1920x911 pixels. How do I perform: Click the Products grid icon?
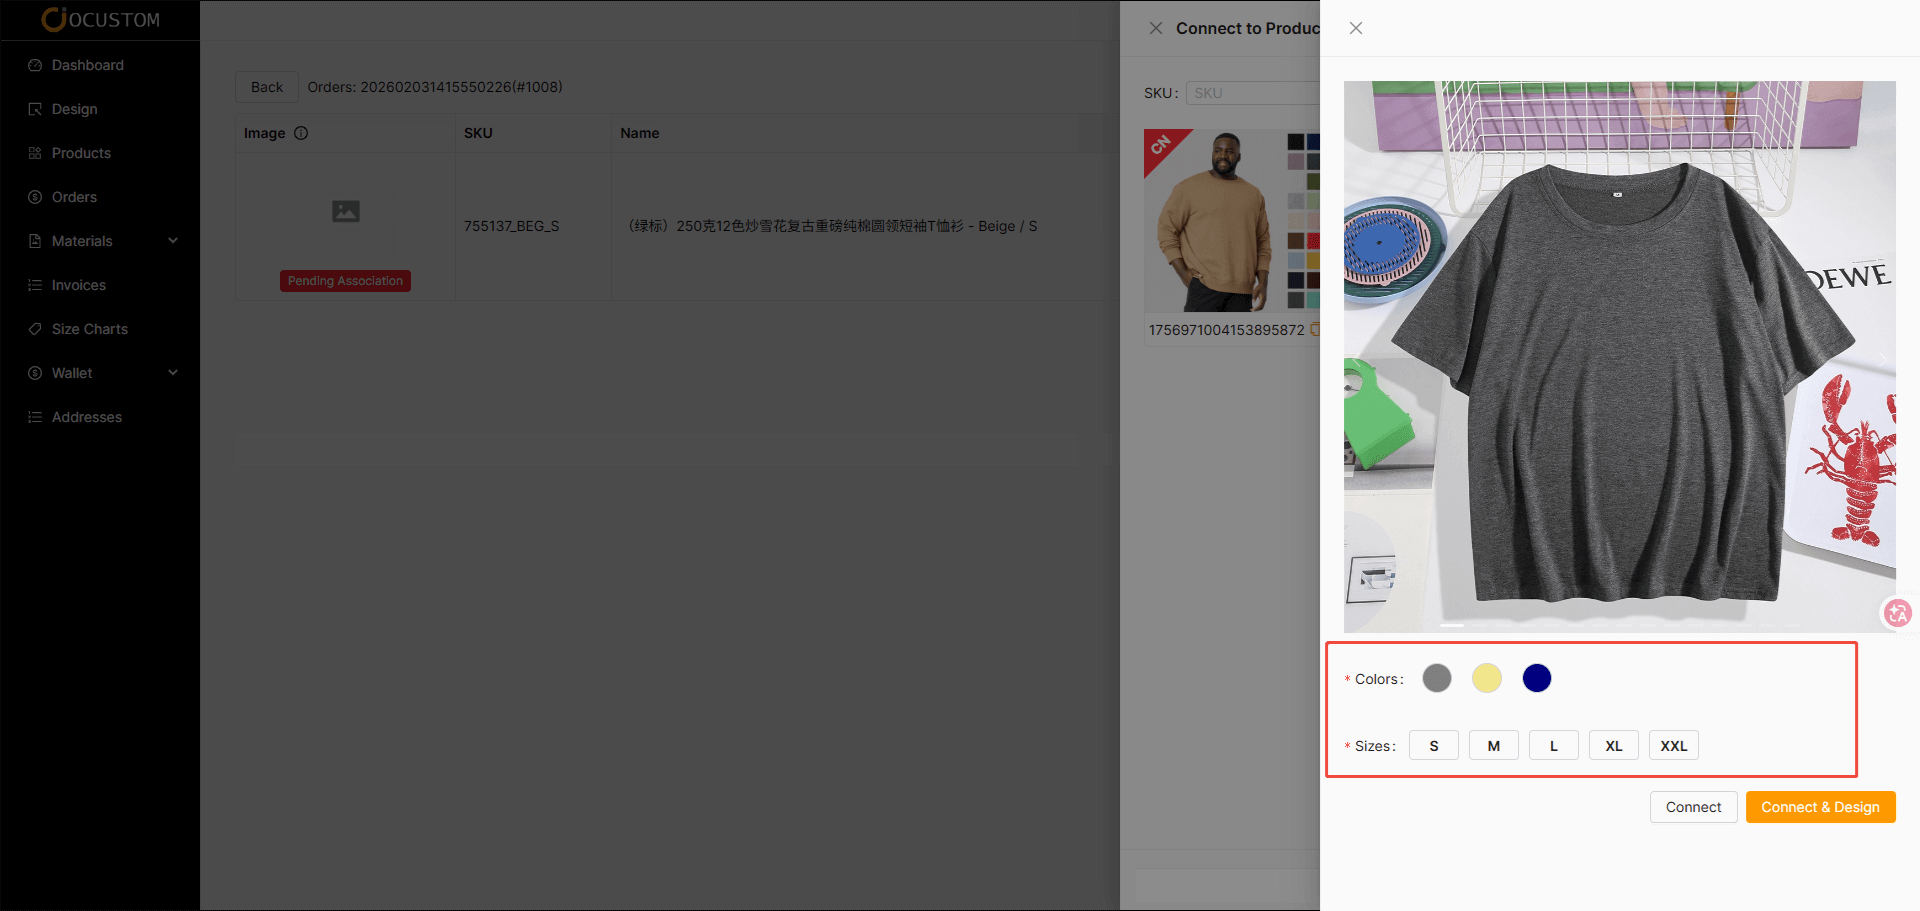coord(35,153)
